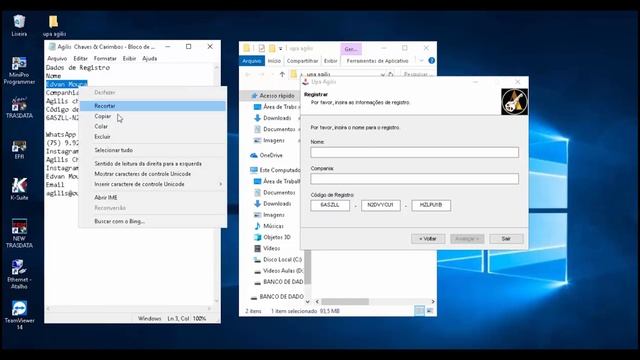Choose Sentido de leitura da direita option

click(x=153, y=163)
